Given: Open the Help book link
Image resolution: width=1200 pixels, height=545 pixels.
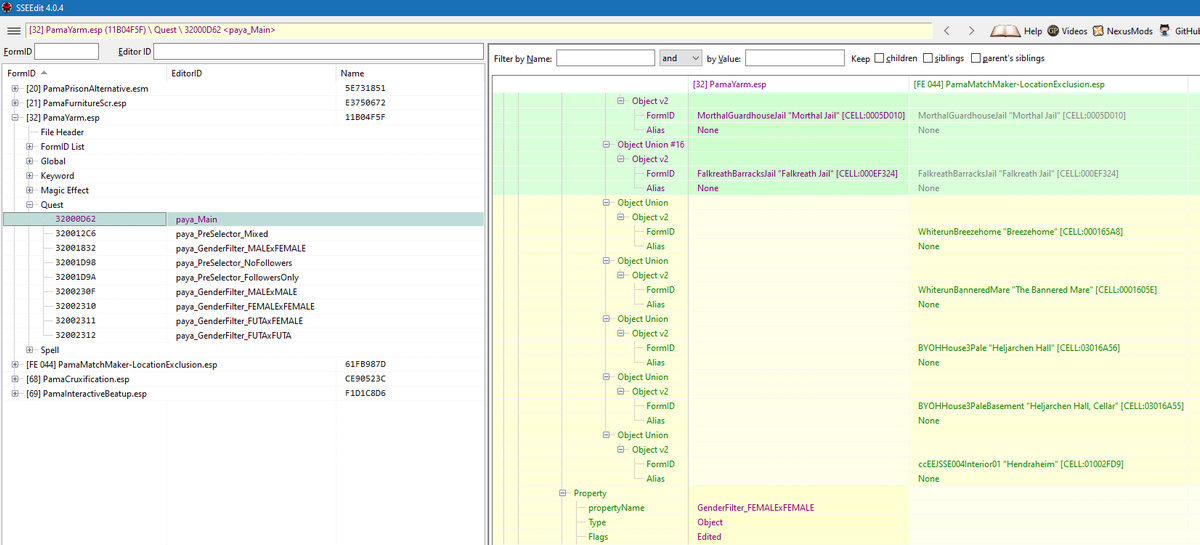Looking at the screenshot, I should (1015, 31).
